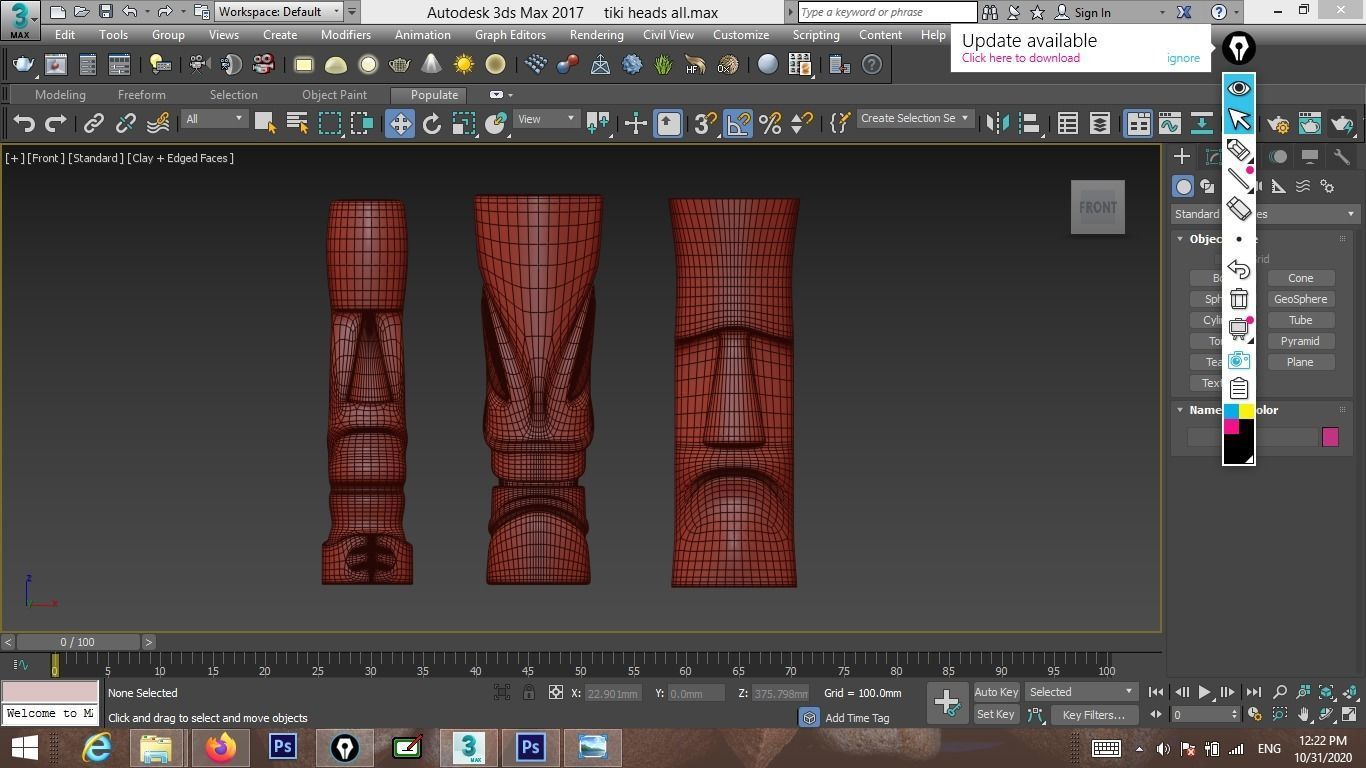This screenshot has width=1366, height=768.
Task: Open the Scripting menu
Action: pyautogui.click(x=816, y=35)
